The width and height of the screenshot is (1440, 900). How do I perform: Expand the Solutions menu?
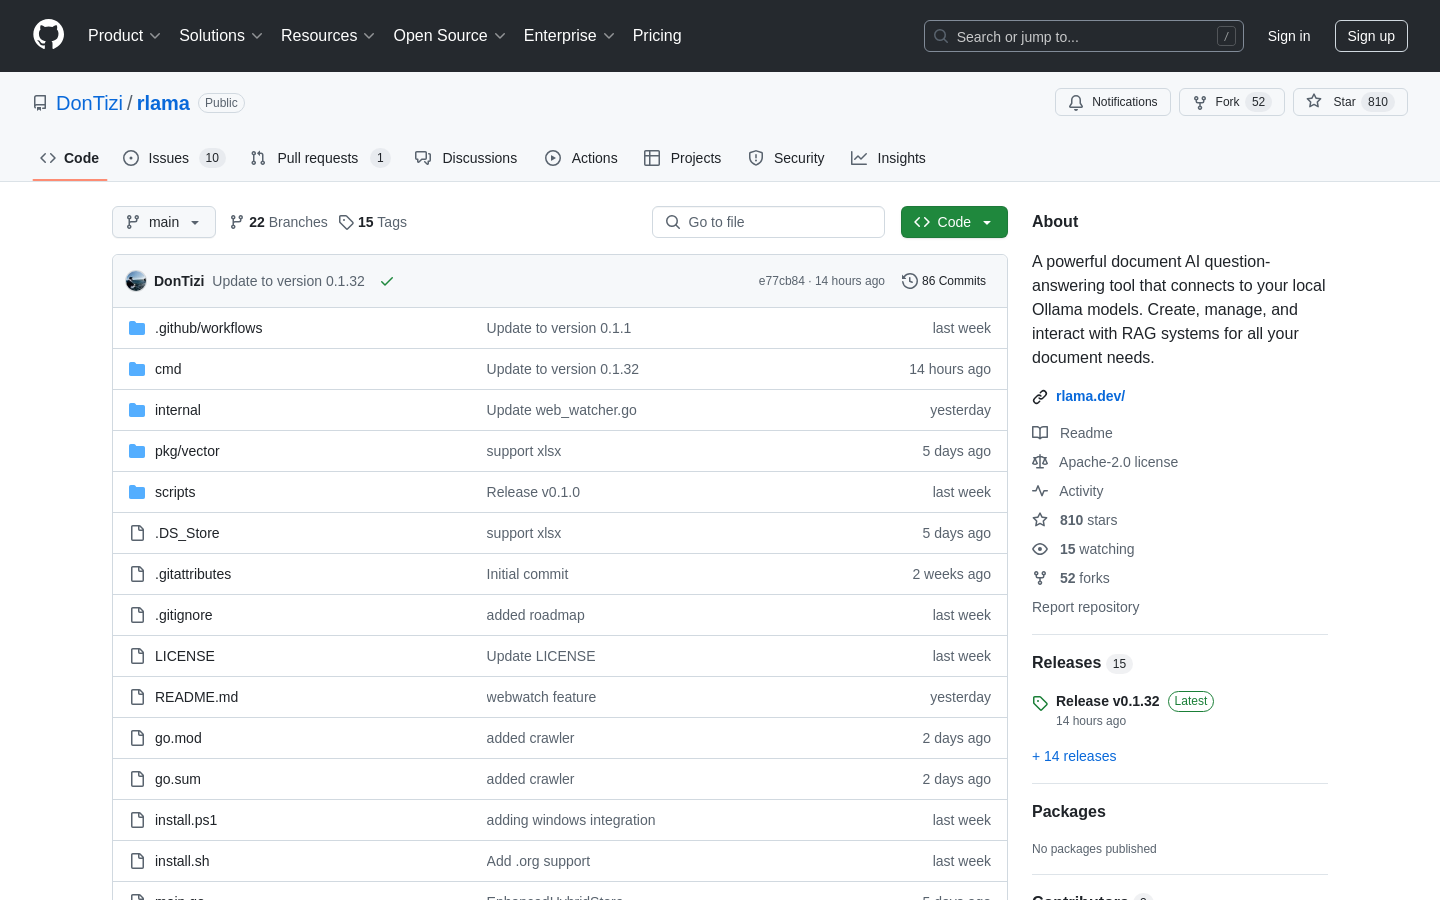pos(221,35)
